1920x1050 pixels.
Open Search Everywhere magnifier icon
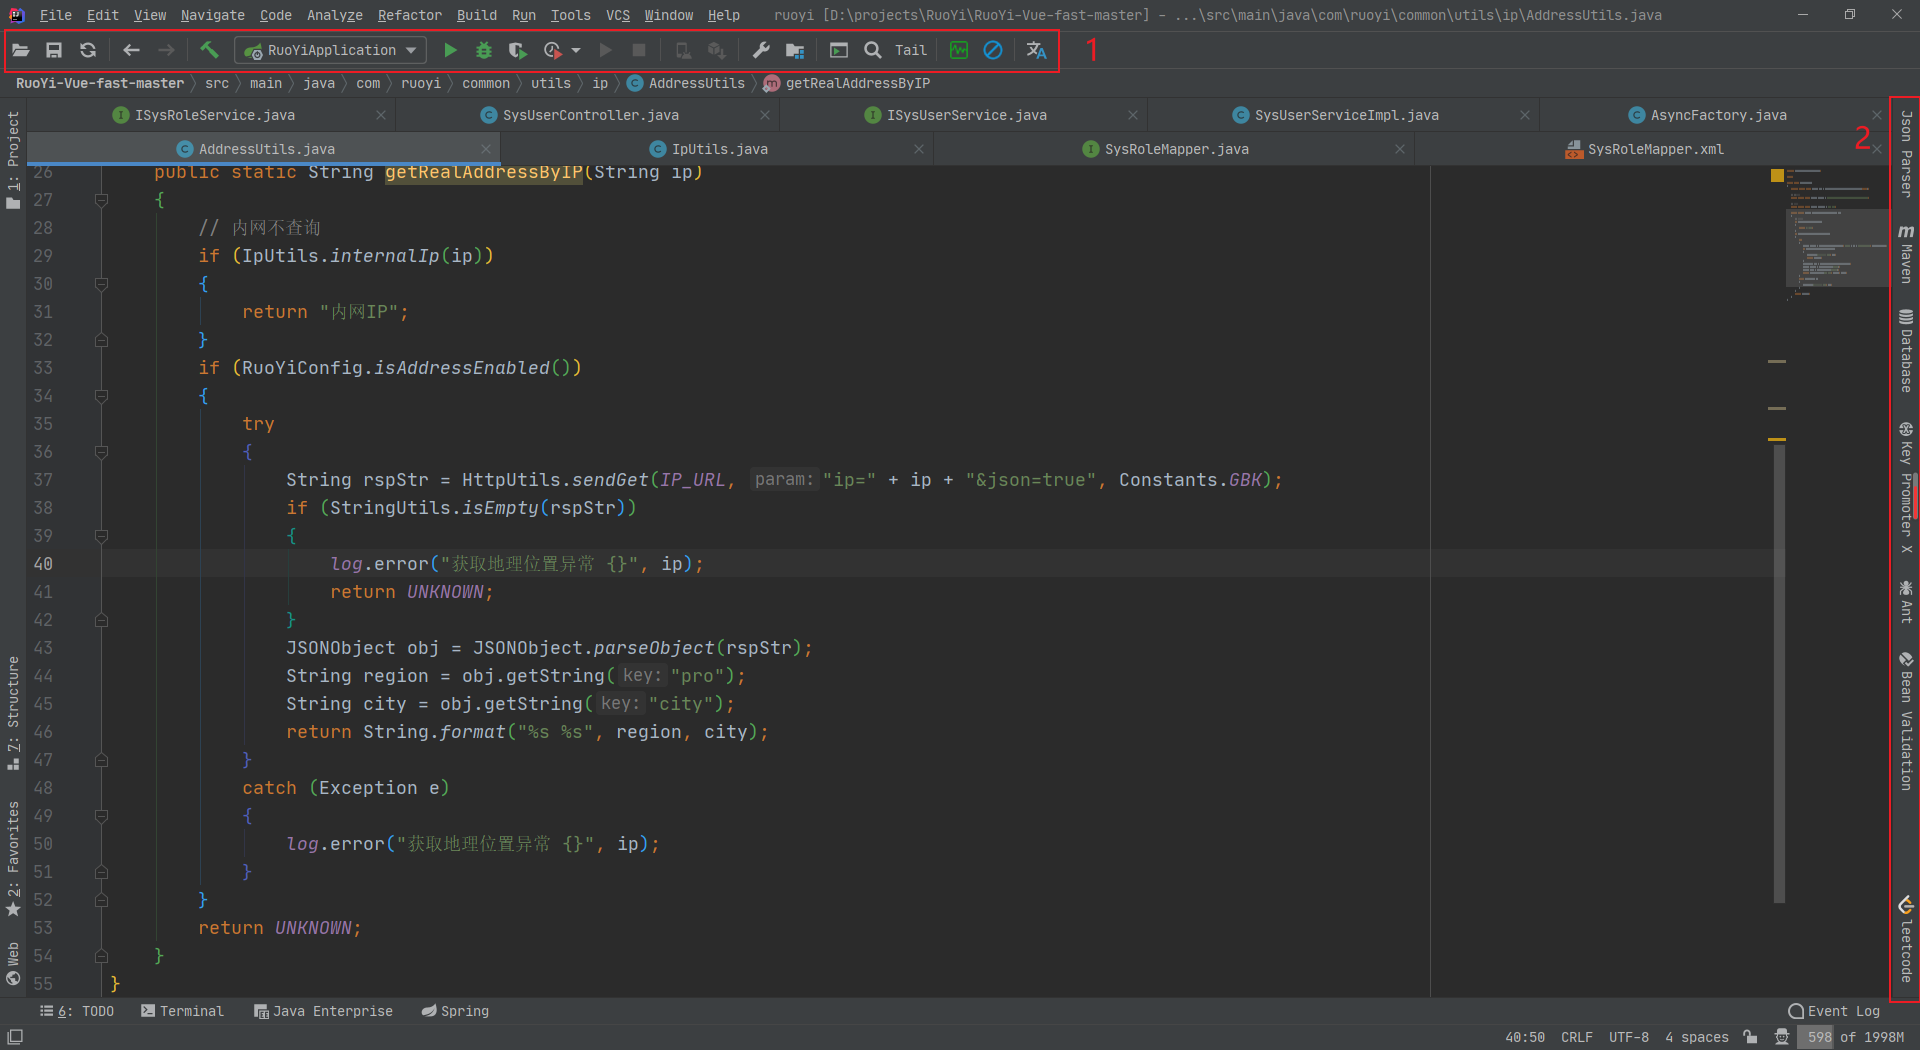point(873,50)
